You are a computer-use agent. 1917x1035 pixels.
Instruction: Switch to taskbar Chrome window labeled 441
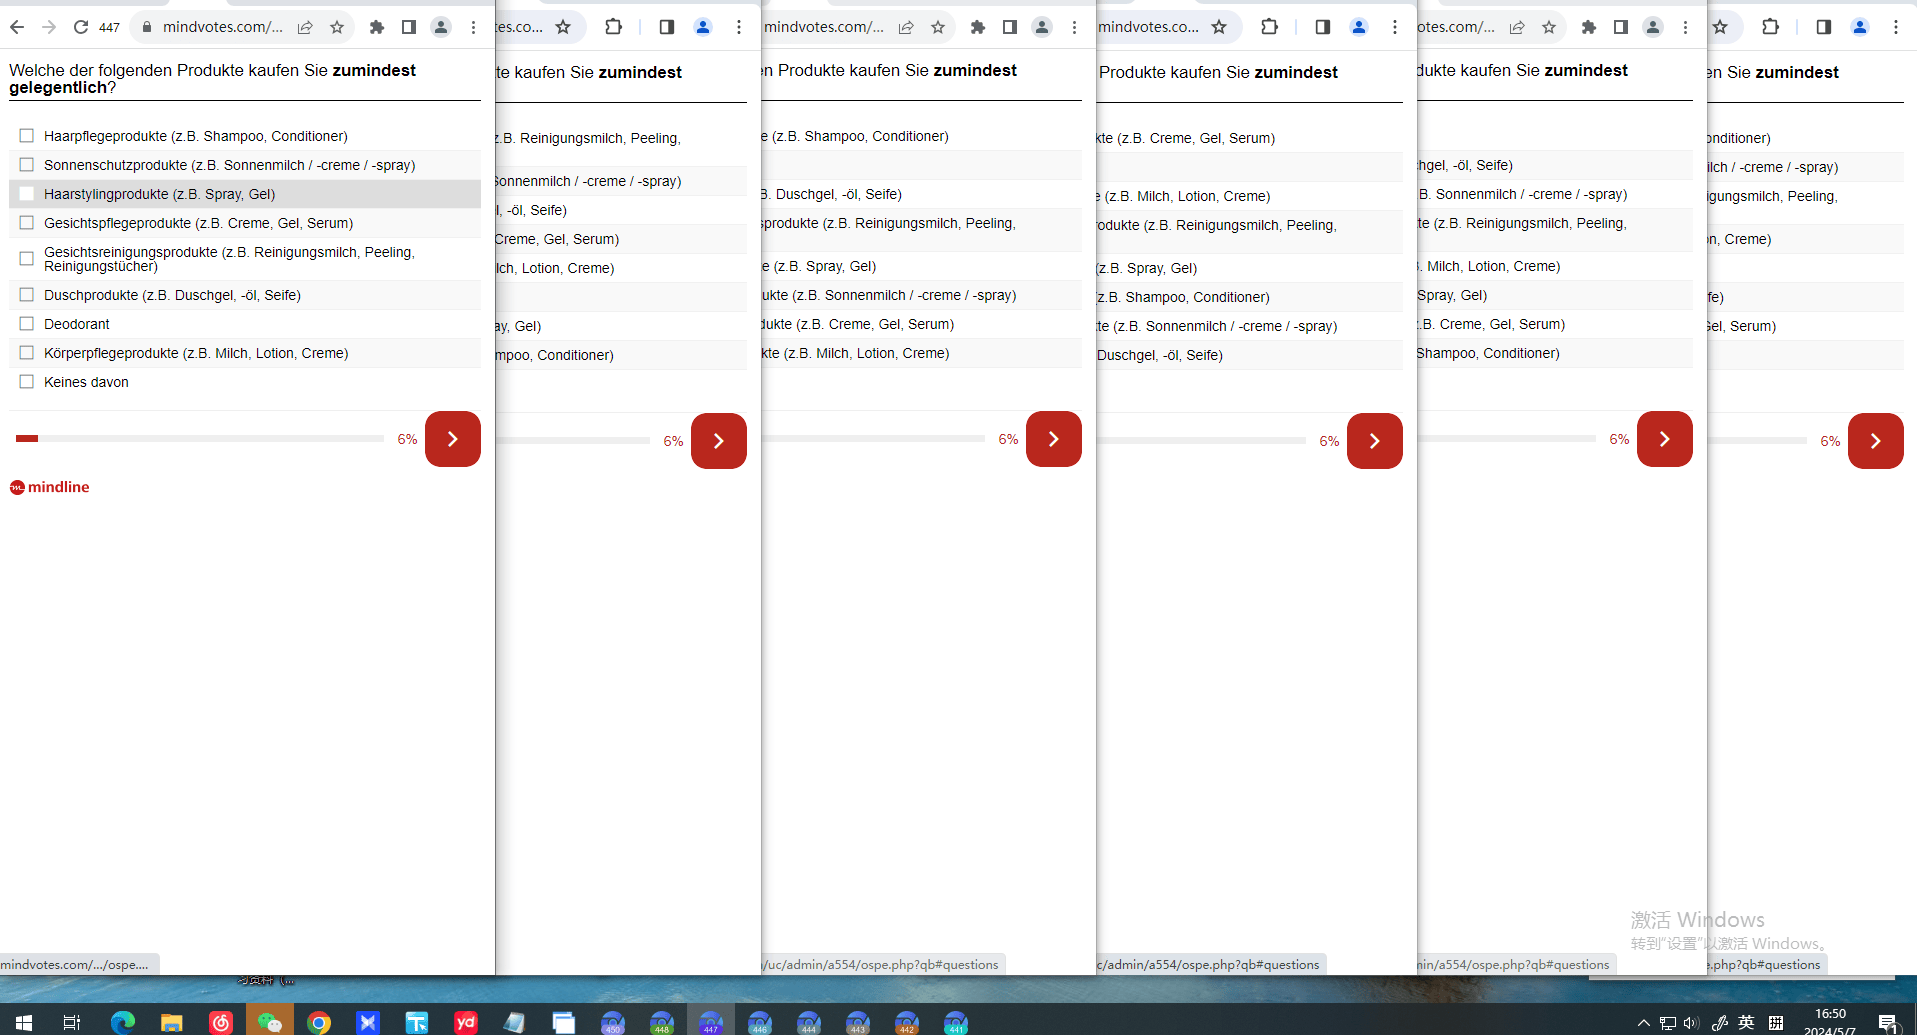(956, 1022)
